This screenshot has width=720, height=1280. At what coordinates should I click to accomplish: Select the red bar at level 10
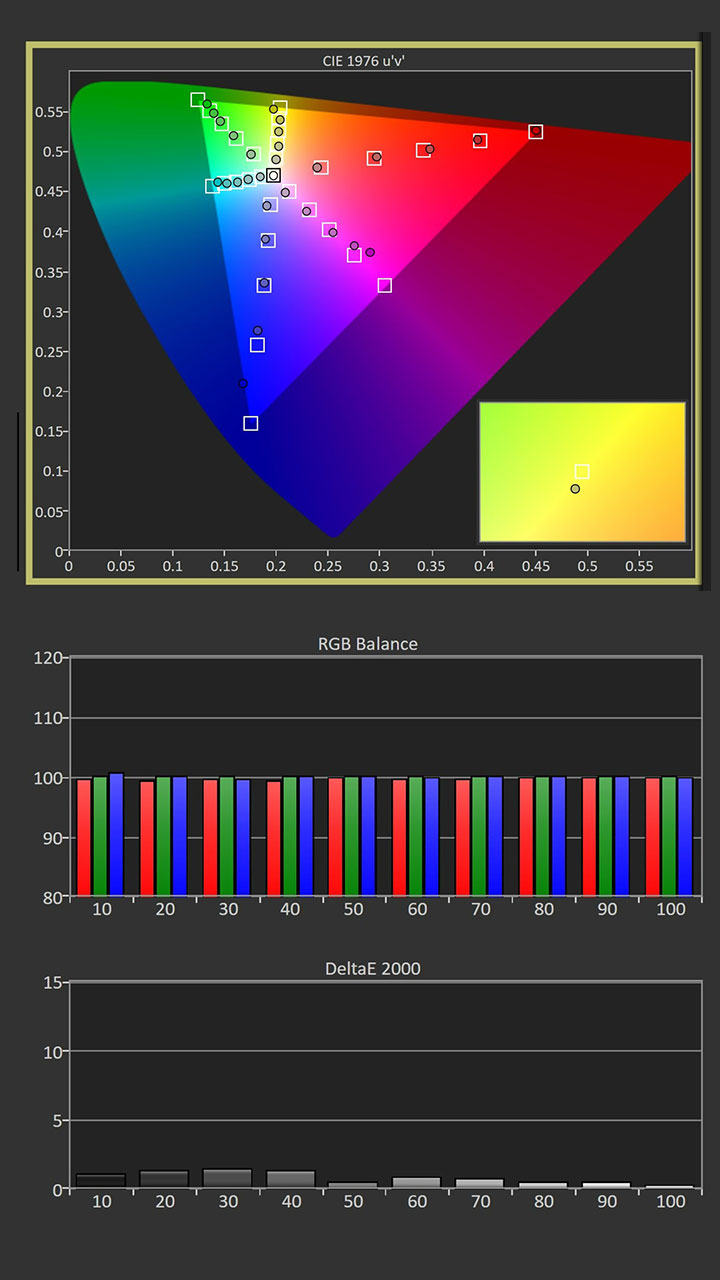[x=84, y=837]
